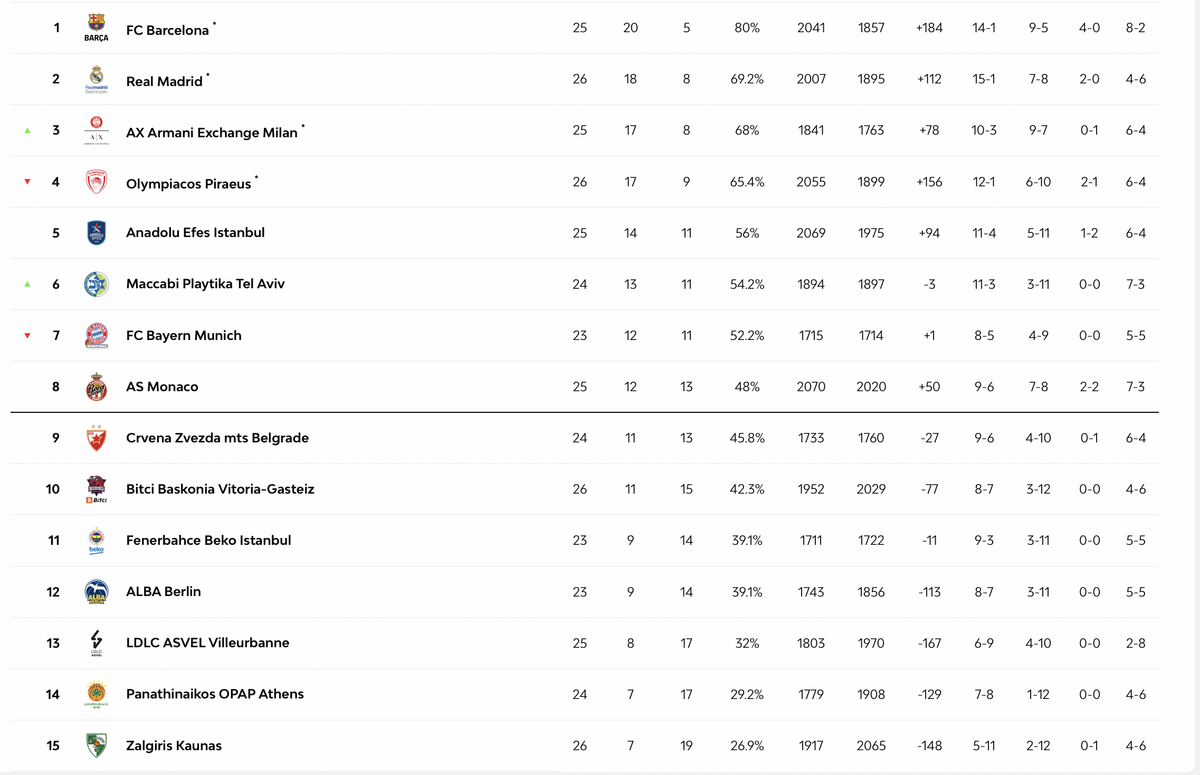1200x775 pixels.
Task: Go to Bitci Baskonia Vitoria-Gasteiz team name
Action: 220,489
